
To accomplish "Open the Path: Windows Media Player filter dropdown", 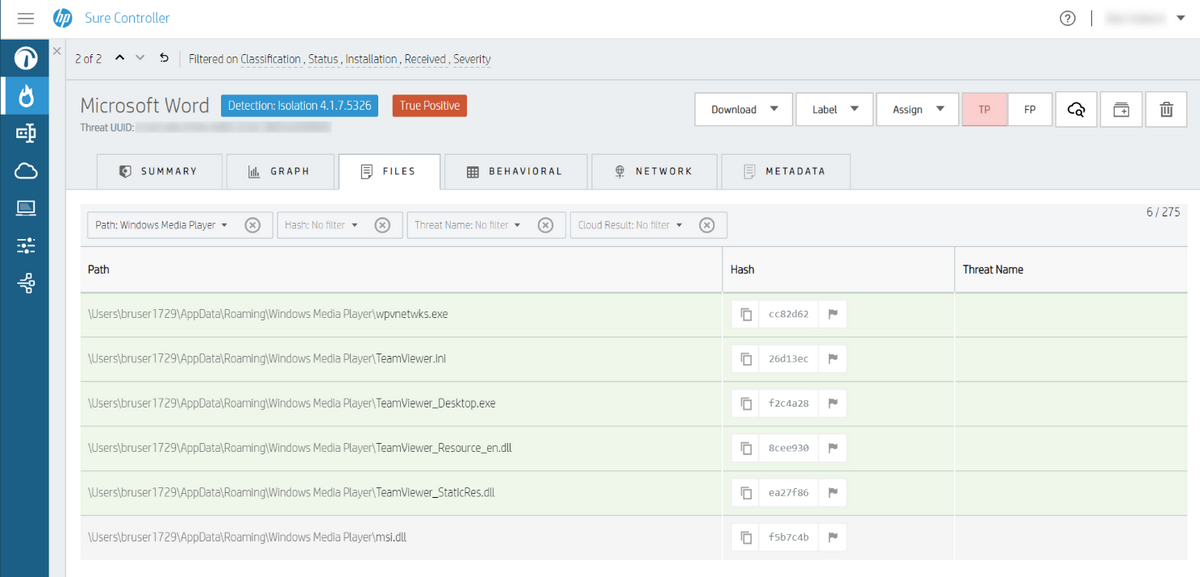I will [162, 225].
